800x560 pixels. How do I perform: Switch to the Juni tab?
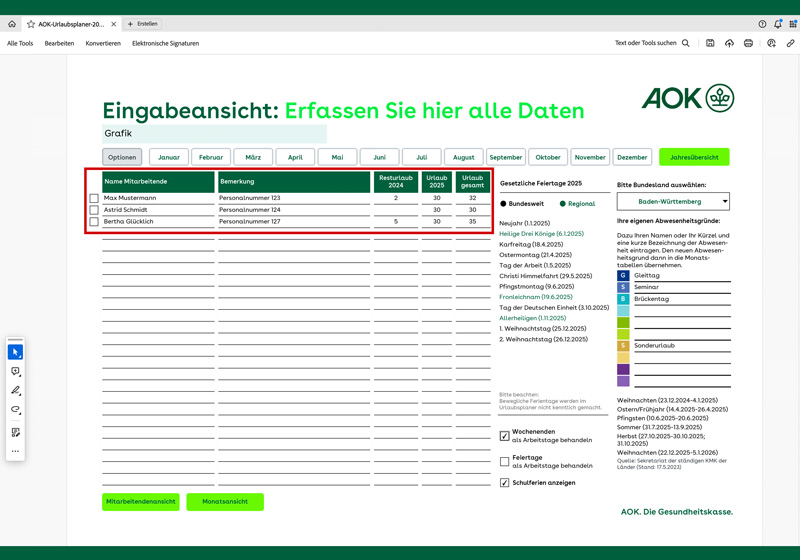click(x=380, y=157)
